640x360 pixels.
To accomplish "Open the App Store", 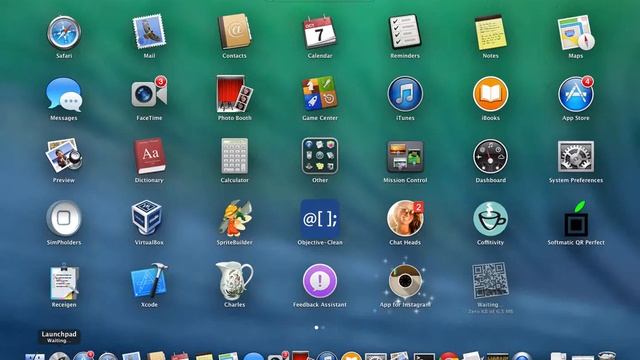I will (576, 94).
